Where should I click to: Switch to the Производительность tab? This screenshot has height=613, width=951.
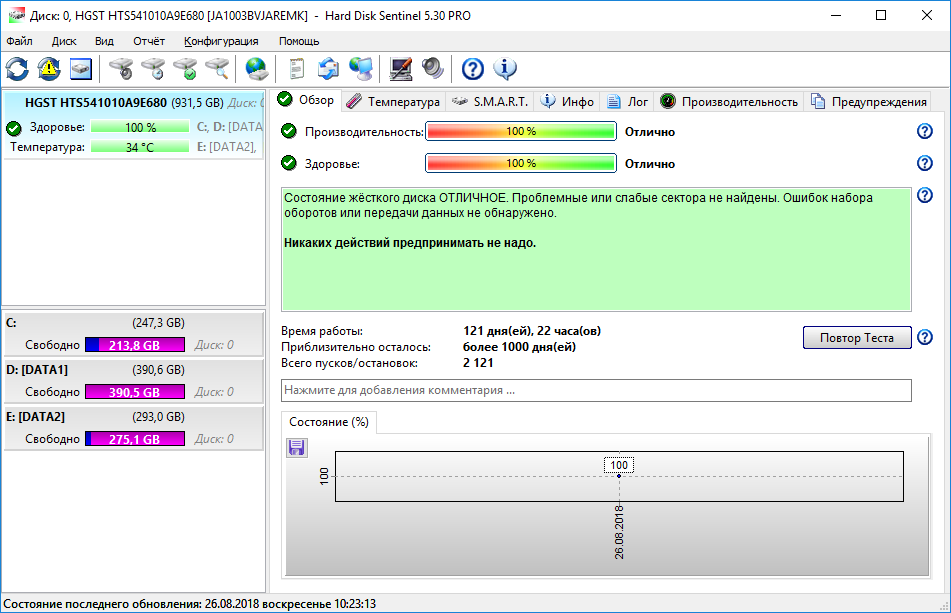(x=729, y=102)
